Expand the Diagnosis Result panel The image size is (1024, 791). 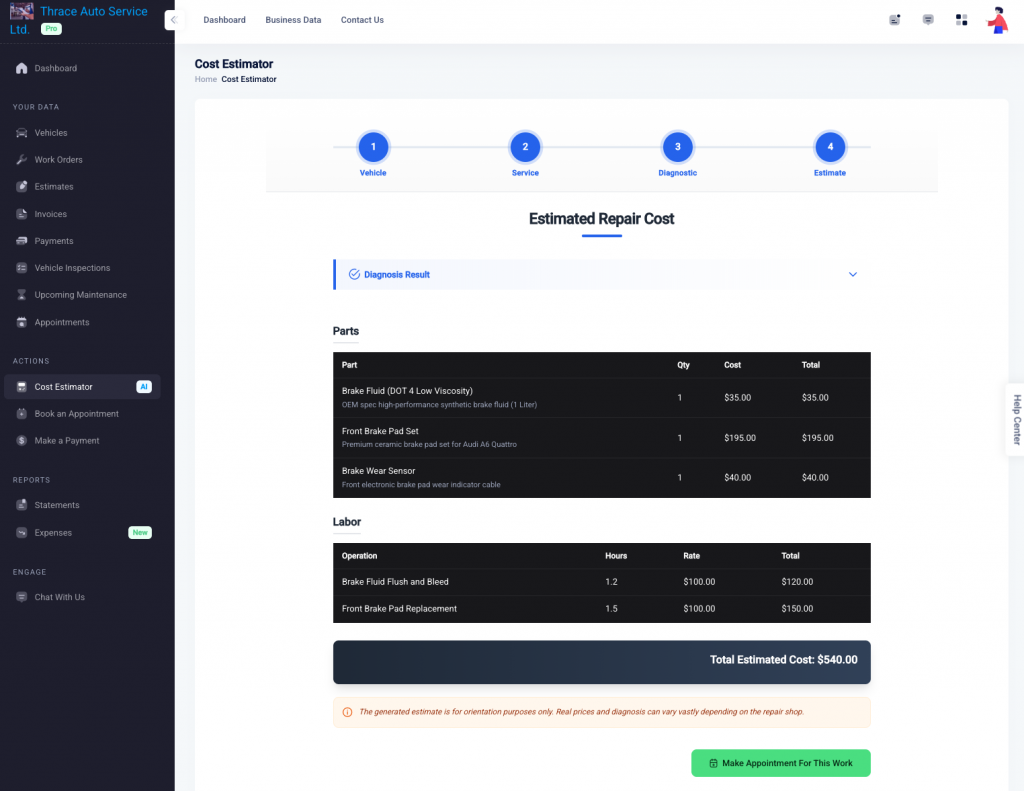coord(852,273)
